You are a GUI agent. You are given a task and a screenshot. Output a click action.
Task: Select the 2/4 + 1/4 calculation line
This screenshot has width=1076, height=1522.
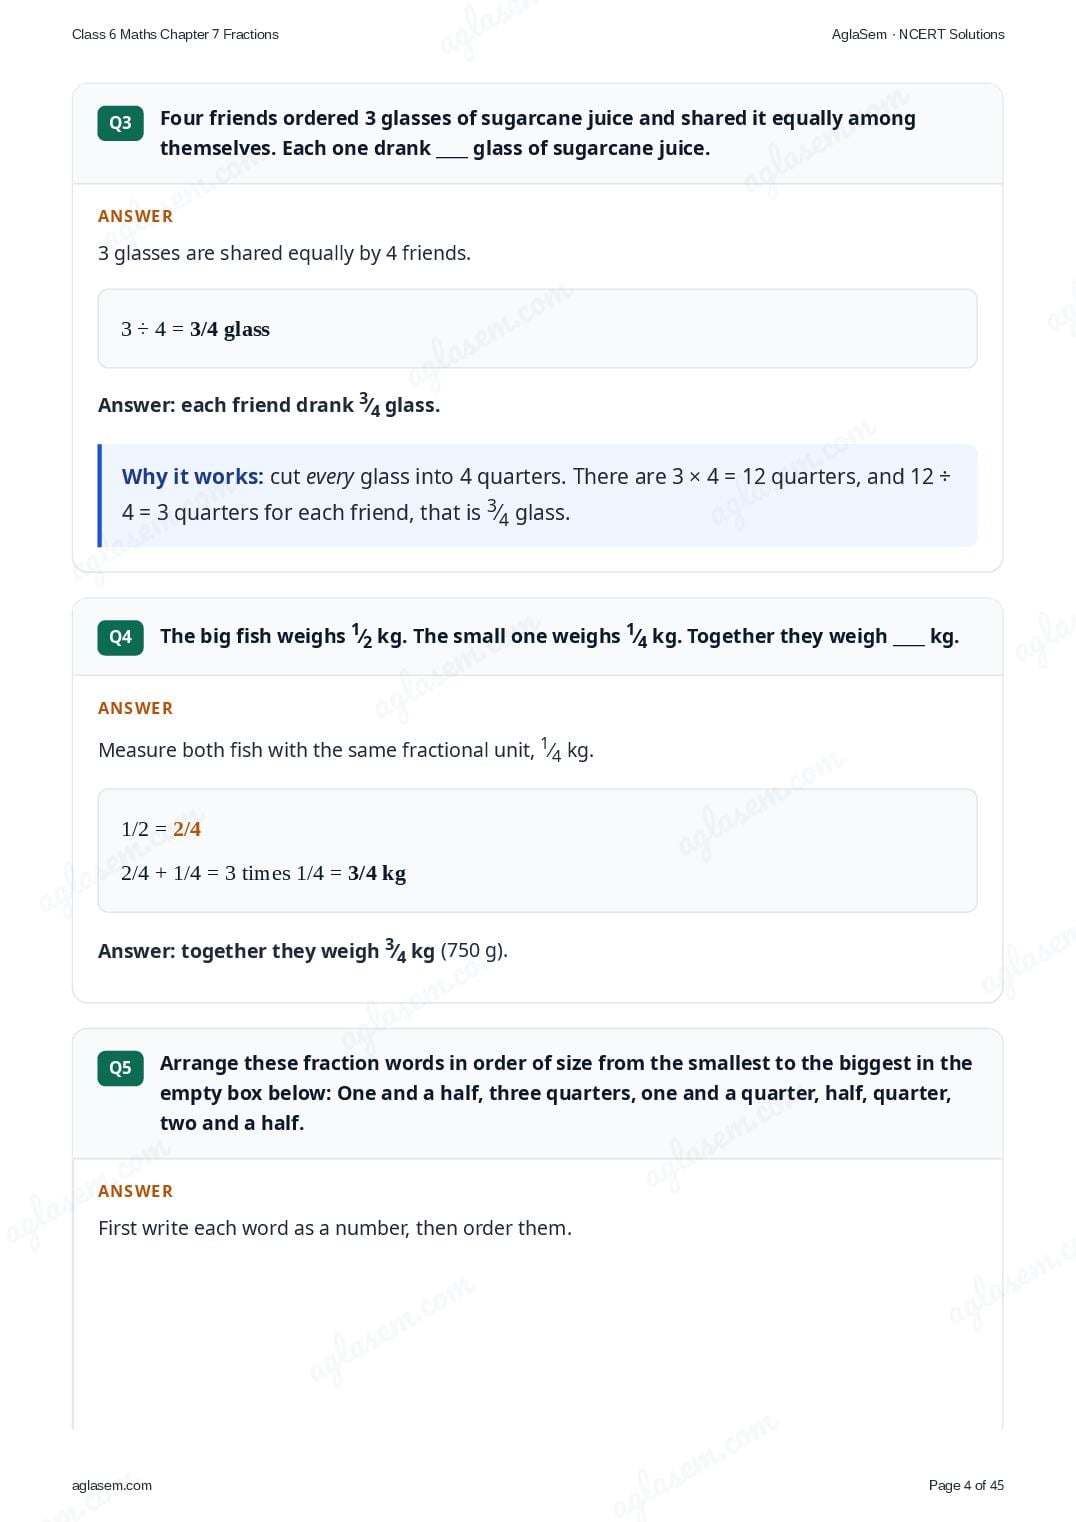[263, 873]
